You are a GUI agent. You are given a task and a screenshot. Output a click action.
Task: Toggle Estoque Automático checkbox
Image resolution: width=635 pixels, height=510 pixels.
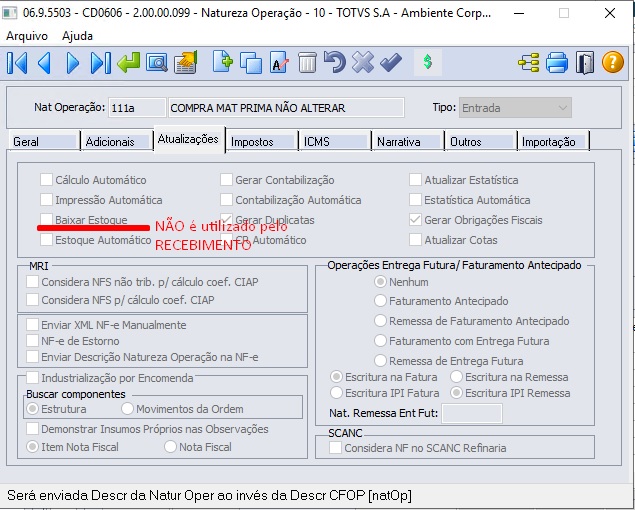(46, 239)
